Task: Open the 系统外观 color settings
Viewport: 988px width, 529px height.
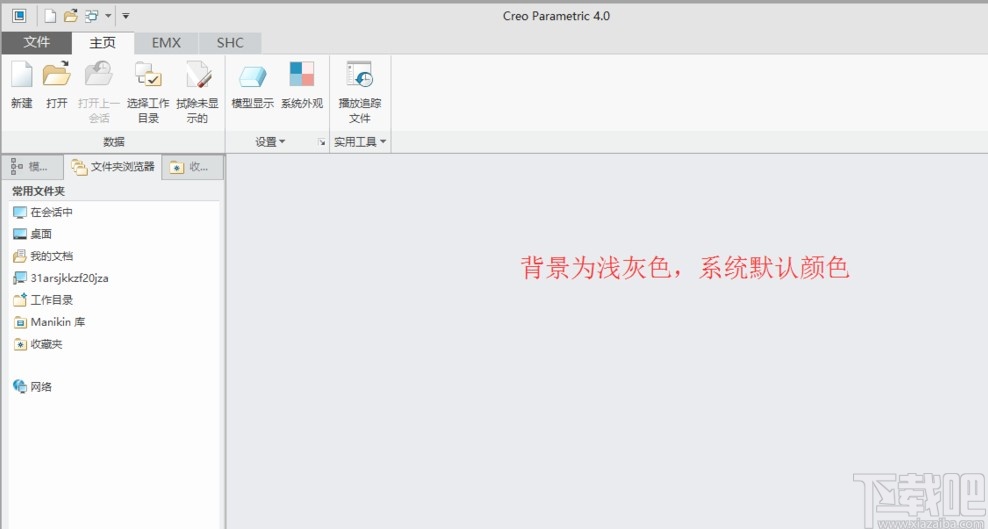Action: (302, 85)
